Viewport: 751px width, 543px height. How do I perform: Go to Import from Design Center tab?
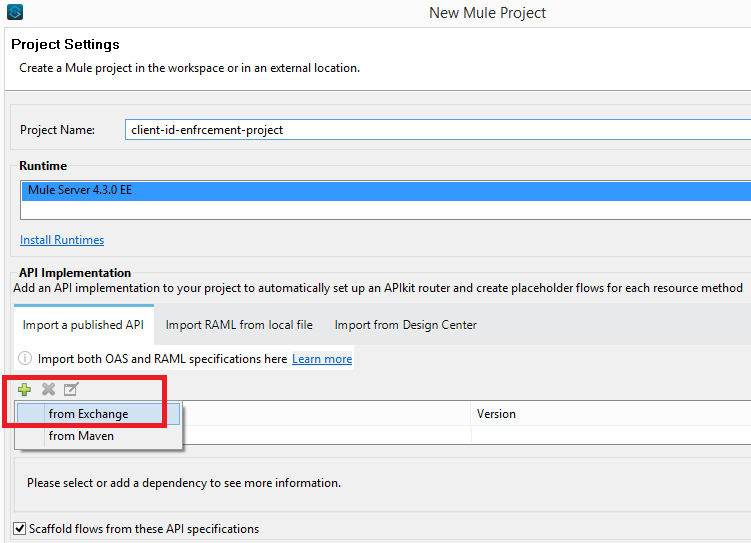point(405,325)
